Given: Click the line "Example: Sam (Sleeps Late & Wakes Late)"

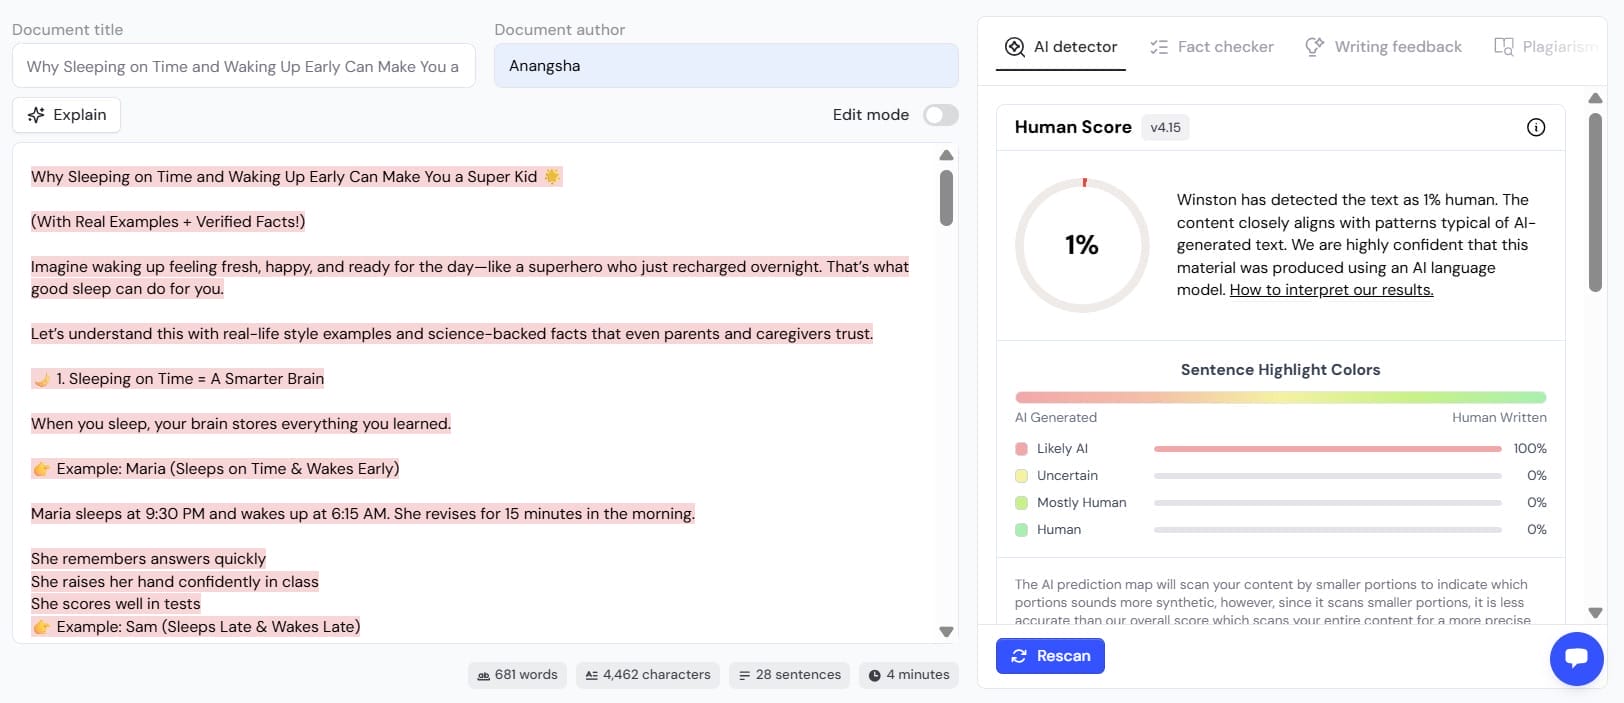Looking at the screenshot, I should 196,627.
